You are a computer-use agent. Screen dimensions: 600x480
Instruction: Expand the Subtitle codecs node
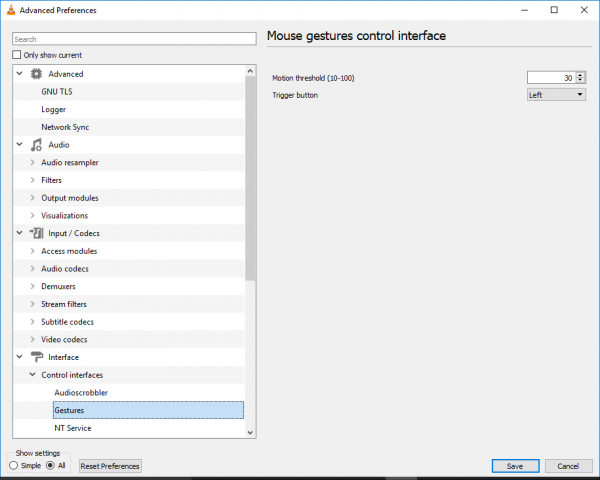33,322
